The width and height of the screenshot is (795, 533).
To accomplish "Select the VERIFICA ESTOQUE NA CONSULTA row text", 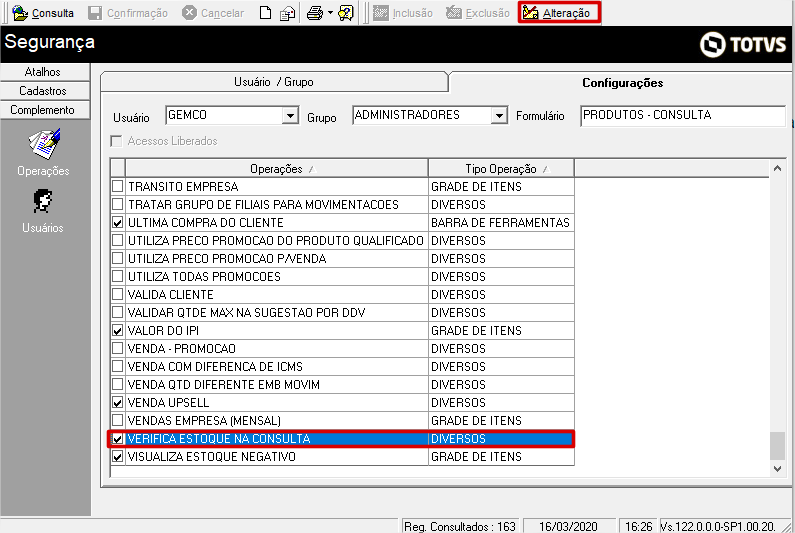I will tap(219, 439).
